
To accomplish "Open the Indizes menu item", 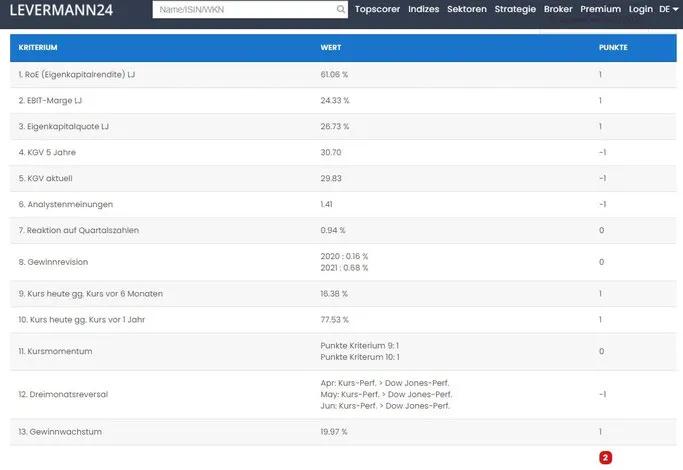I will coord(423,9).
